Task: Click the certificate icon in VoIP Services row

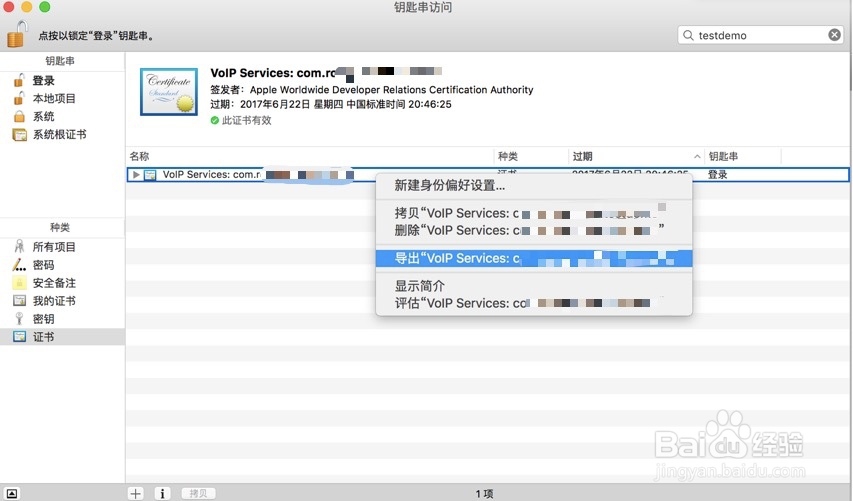Action: (x=150, y=175)
